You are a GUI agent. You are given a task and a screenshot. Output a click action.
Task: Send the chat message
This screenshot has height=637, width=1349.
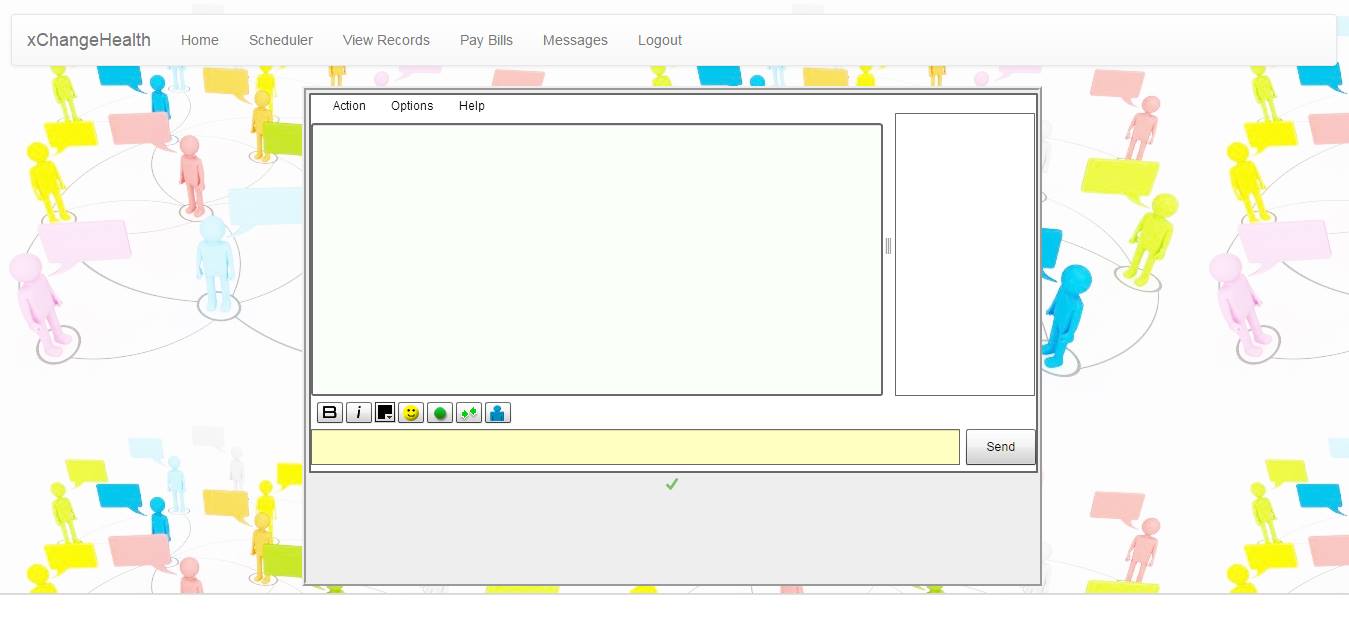[1000, 447]
